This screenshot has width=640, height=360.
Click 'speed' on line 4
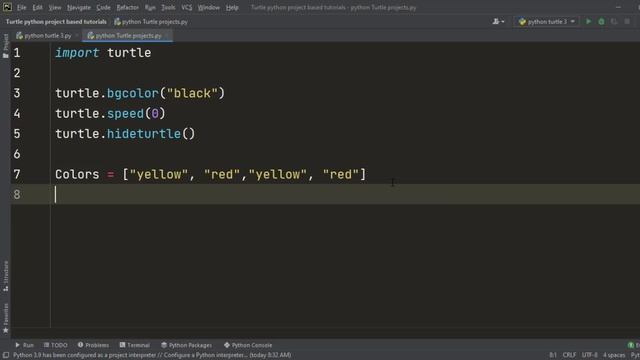pos(125,113)
